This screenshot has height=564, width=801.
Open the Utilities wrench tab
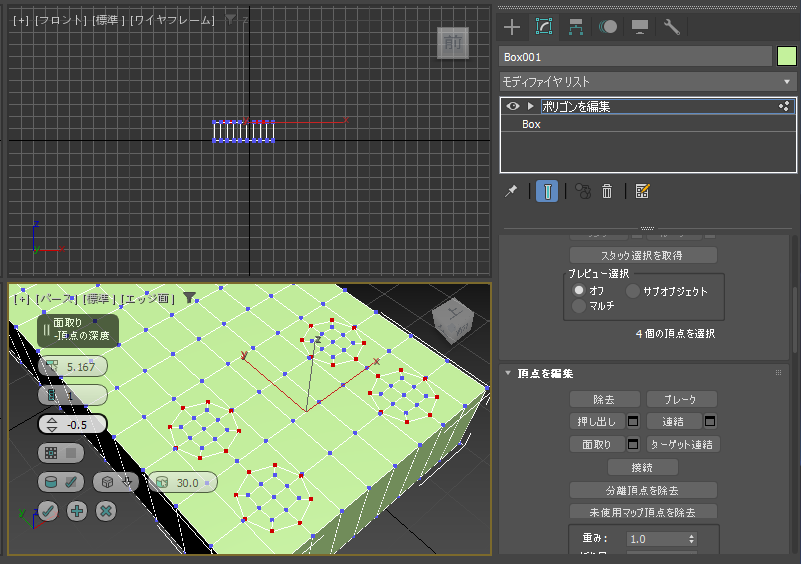(x=671, y=27)
